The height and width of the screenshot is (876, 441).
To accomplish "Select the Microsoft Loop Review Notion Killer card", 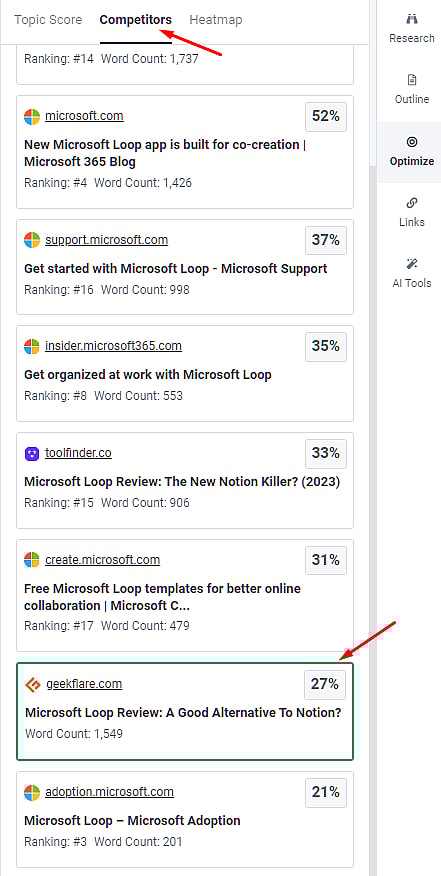I will click(x=185, y=480).
